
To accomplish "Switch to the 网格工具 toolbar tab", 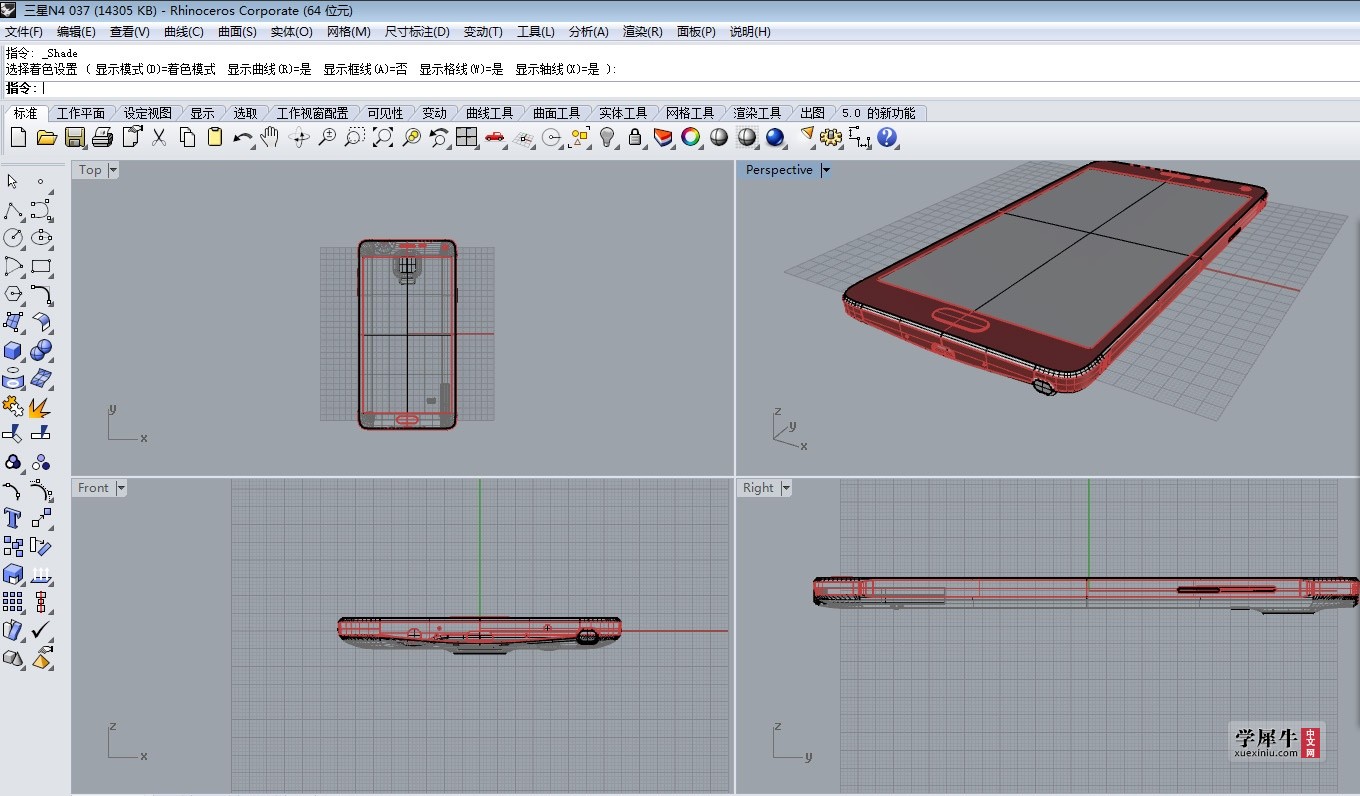I will [690, 113].
